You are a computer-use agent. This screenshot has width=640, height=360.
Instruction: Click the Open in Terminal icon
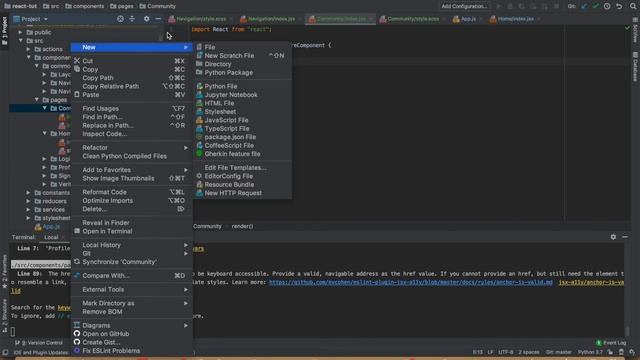77,231
